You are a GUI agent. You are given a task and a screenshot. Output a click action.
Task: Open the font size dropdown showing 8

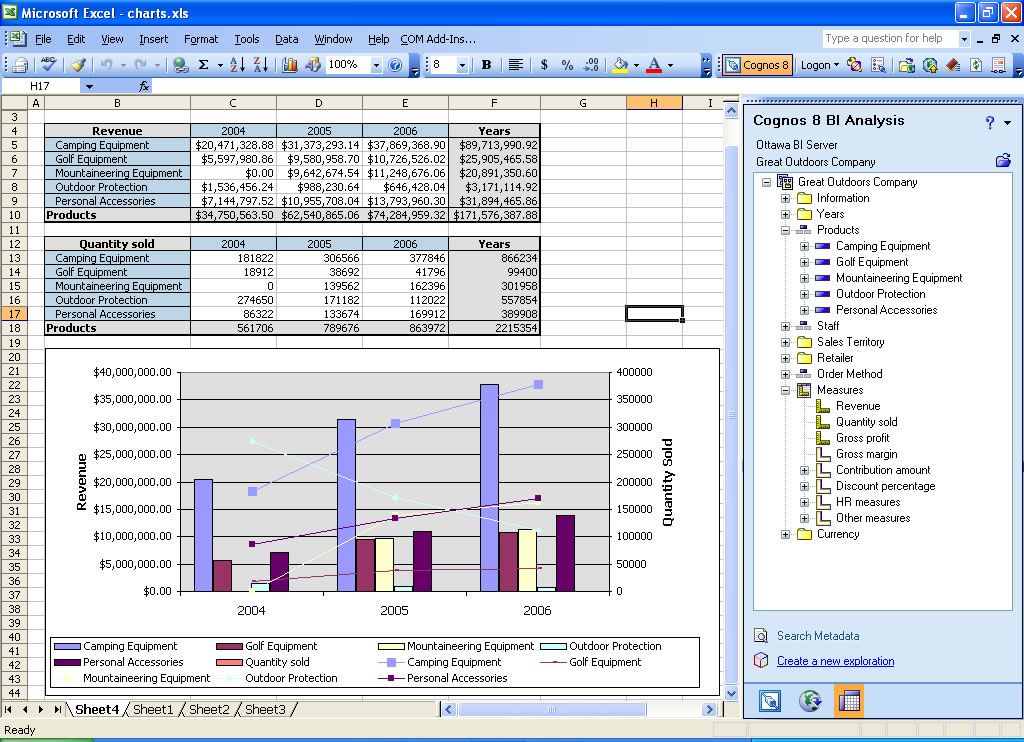point(462,65)
